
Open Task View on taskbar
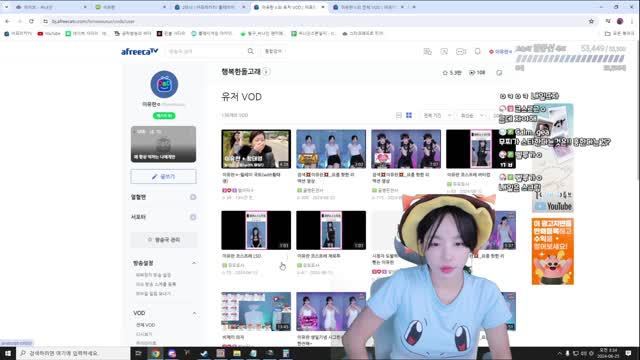138,353
